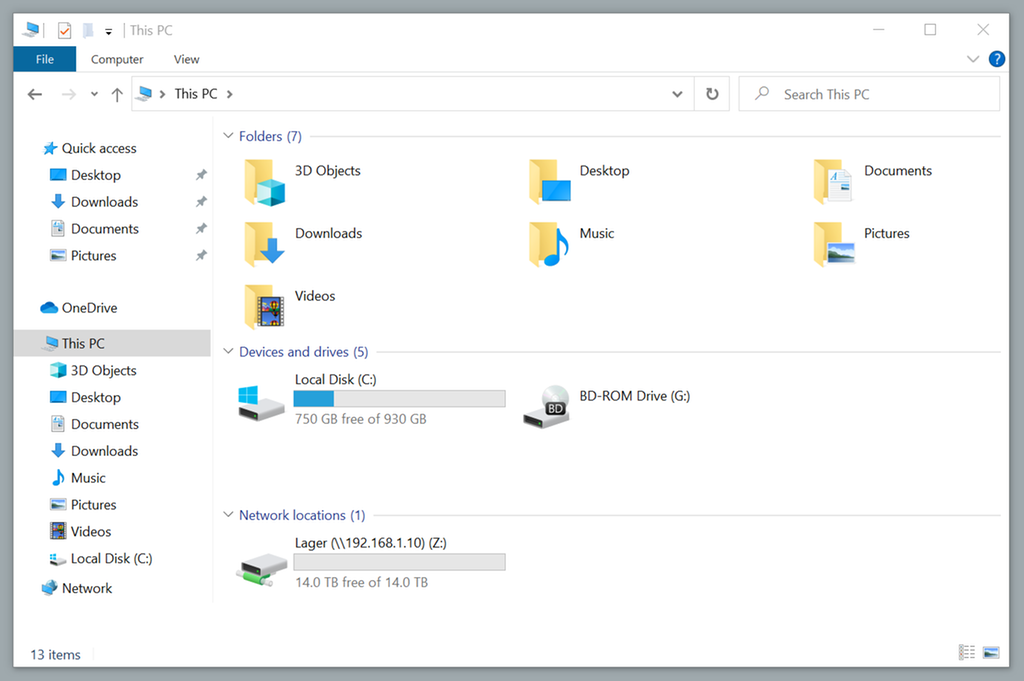1024x681 pixels.
Task: Switch to large icons view in status bar
Action: [x=991, y=653]
